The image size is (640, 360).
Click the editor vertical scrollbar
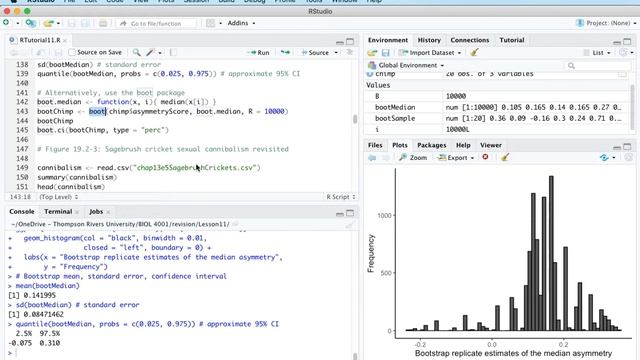point(355,119)
